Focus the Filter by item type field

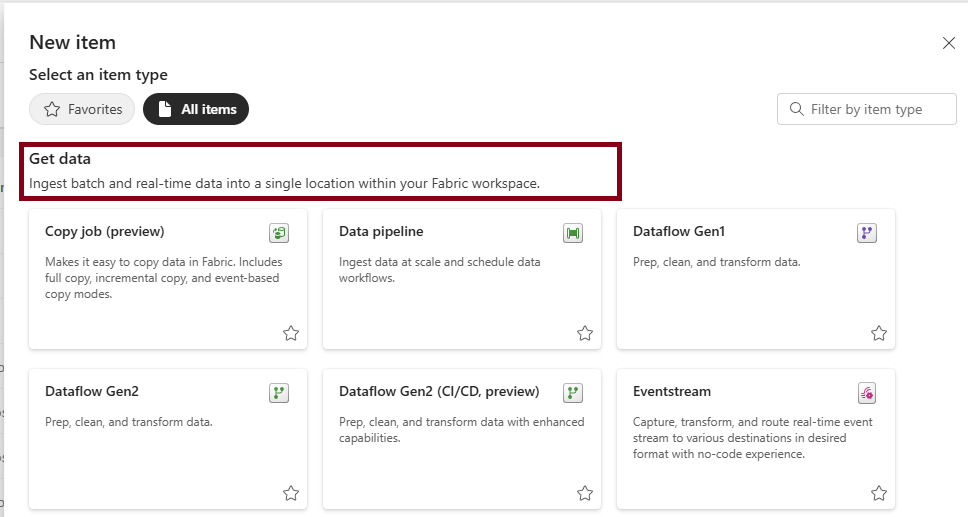click(867, 109)
